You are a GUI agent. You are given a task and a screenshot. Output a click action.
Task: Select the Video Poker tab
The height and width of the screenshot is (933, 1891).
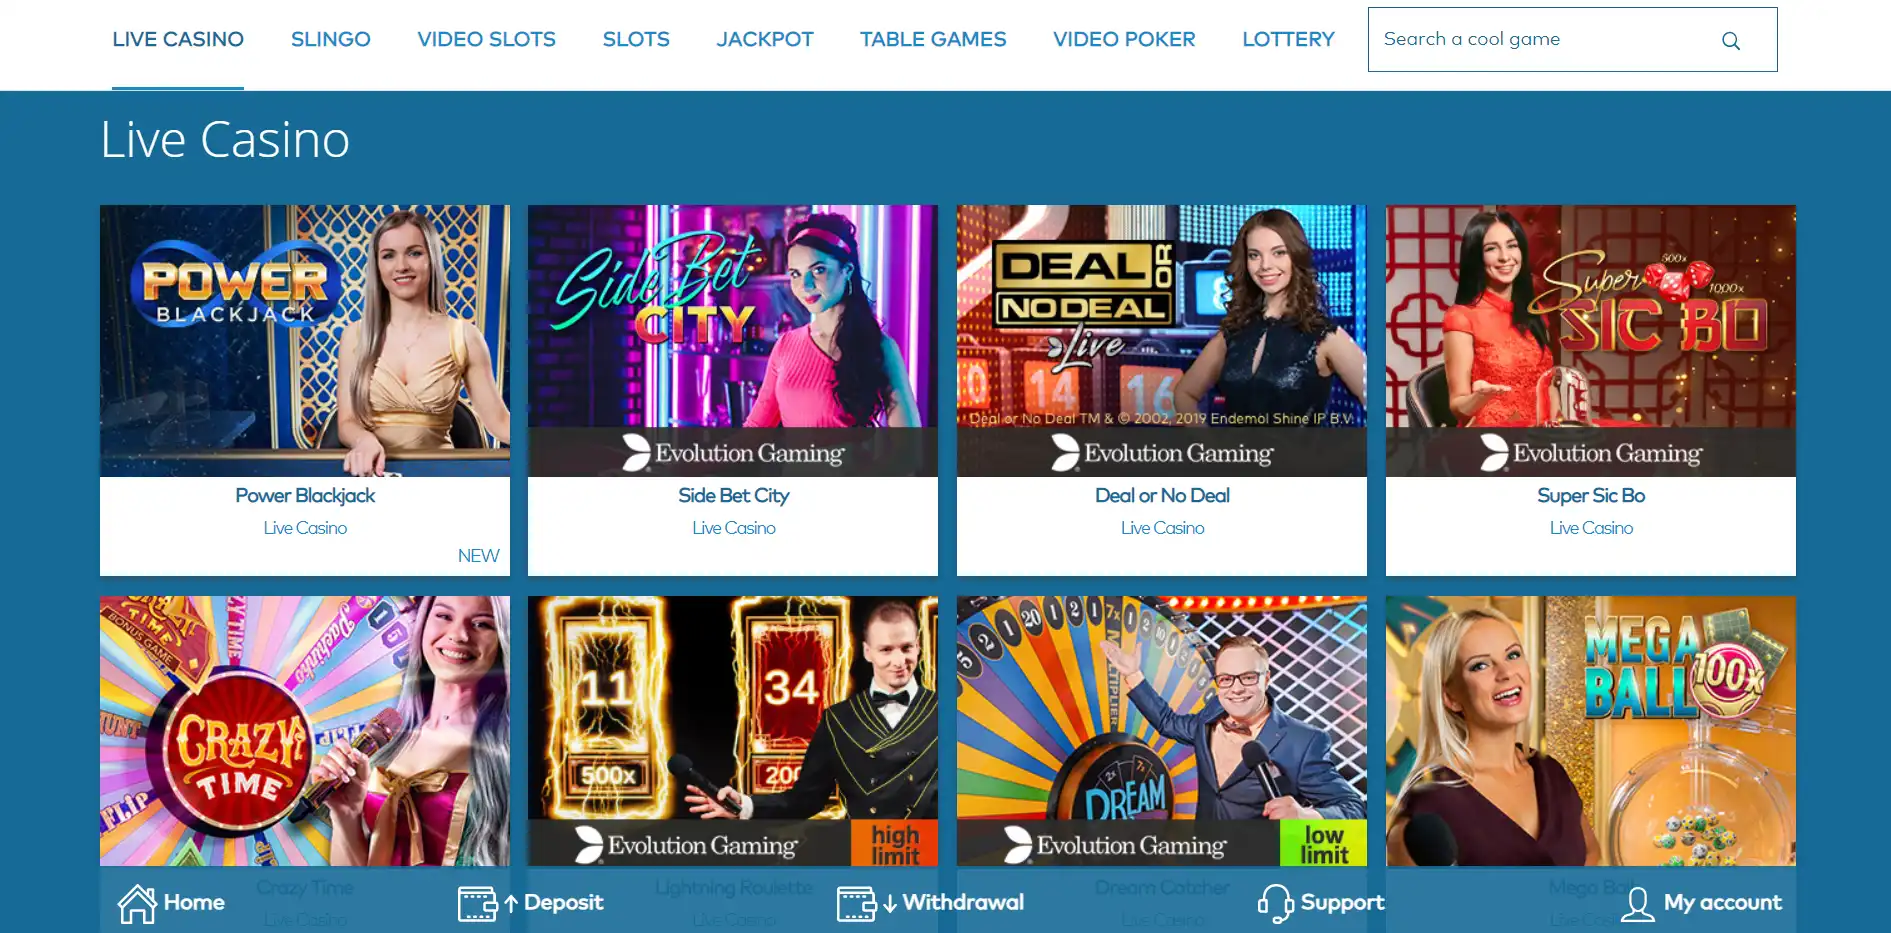coord(1124,39)
